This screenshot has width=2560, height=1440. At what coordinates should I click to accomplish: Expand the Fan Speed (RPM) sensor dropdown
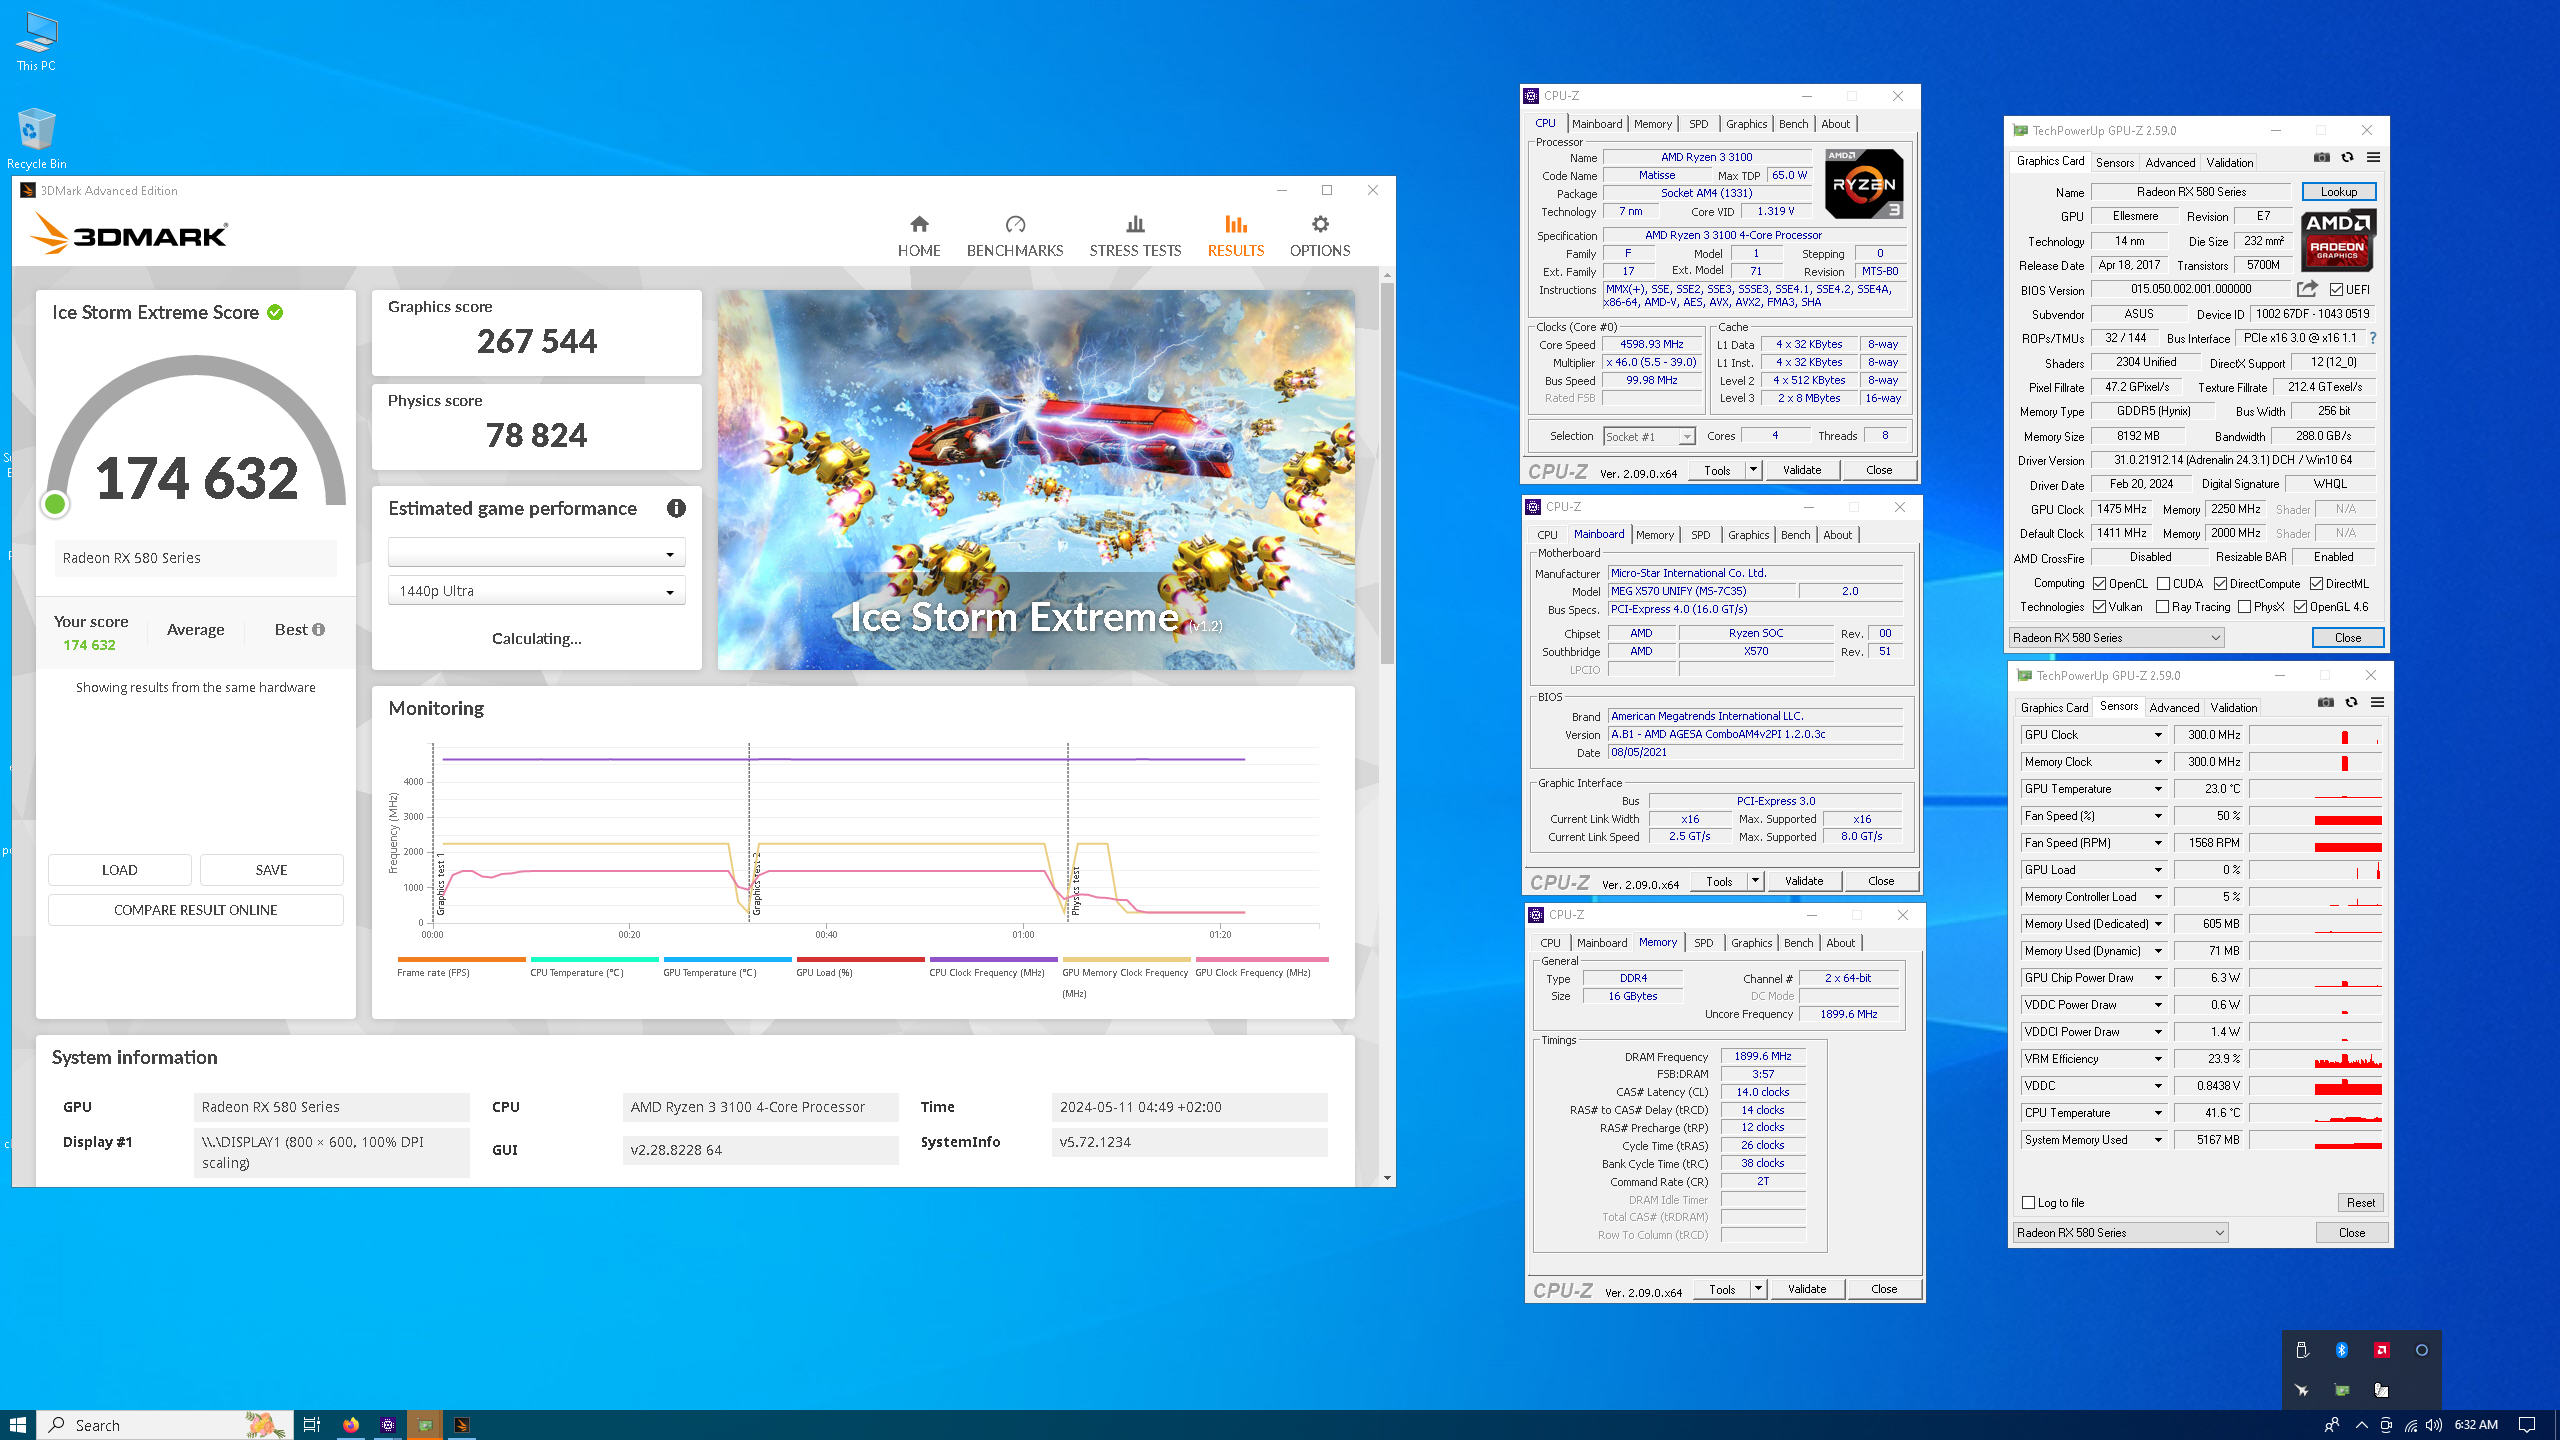[x=2158, y=843]
